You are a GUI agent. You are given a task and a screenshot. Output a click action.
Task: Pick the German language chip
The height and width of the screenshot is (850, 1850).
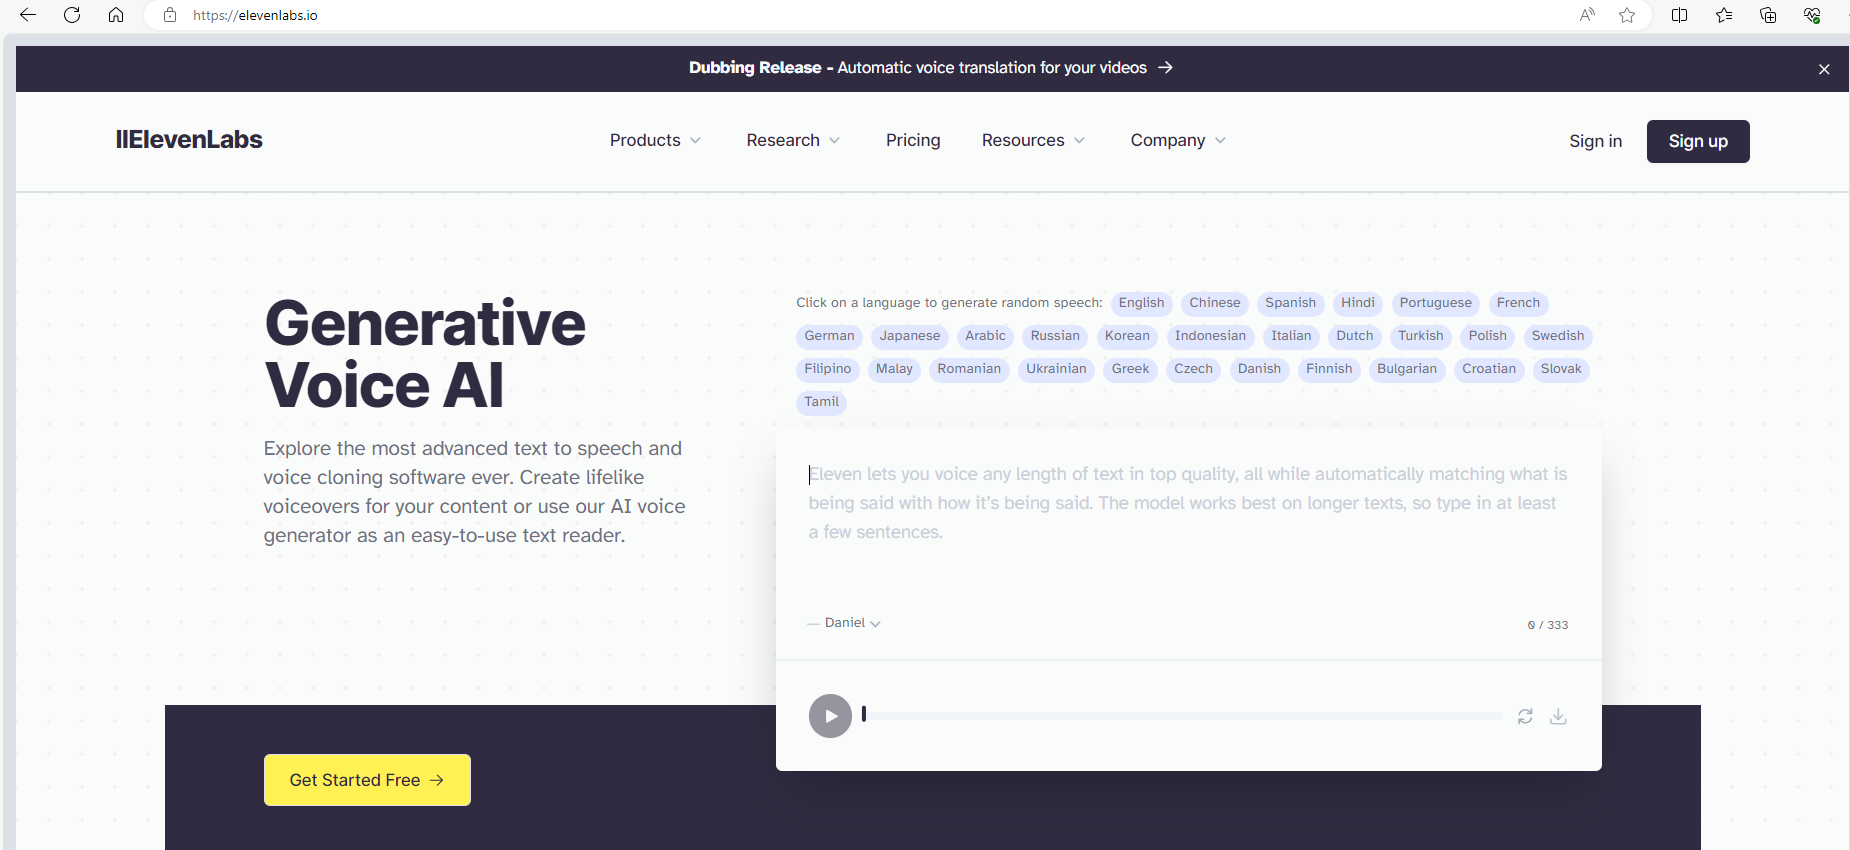(x=830, y=336)
